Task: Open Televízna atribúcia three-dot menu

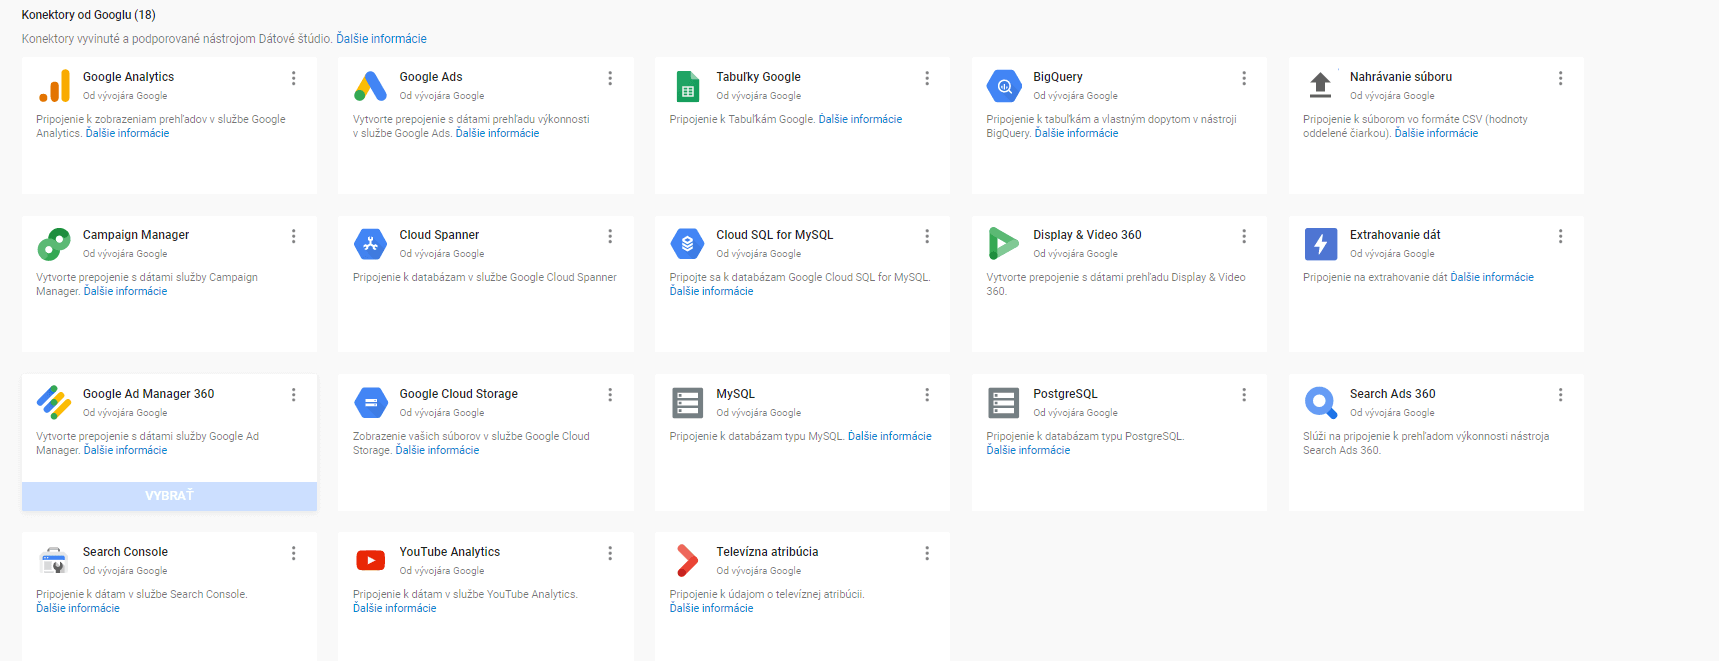Action: tap(927, 553)
